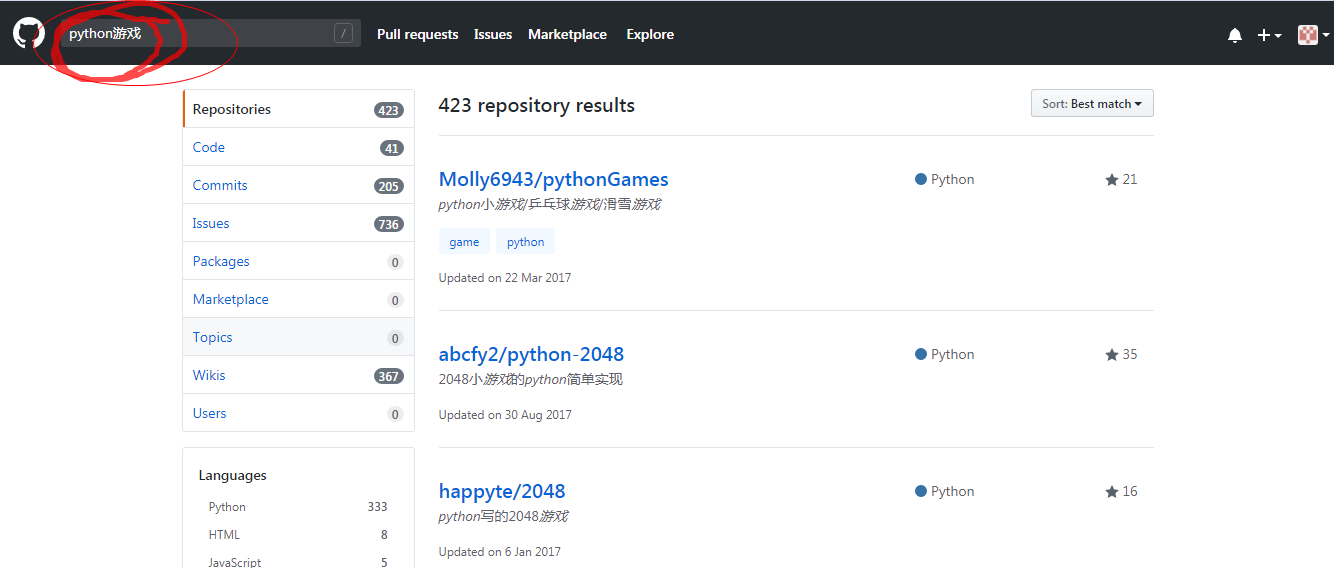Click 'Updated on 22 Mar 2017' text
Viewport: 1334px width, 568px height.
(x=505, y=278)
